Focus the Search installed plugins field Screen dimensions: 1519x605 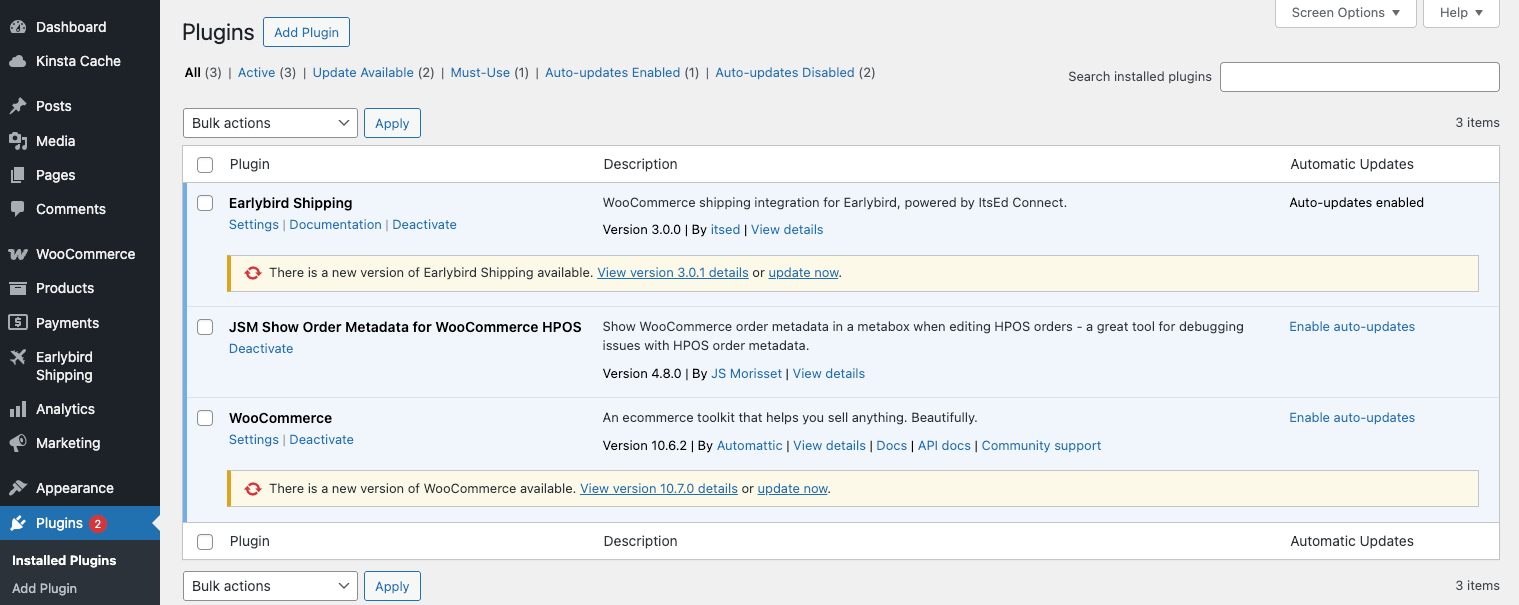1360,77
